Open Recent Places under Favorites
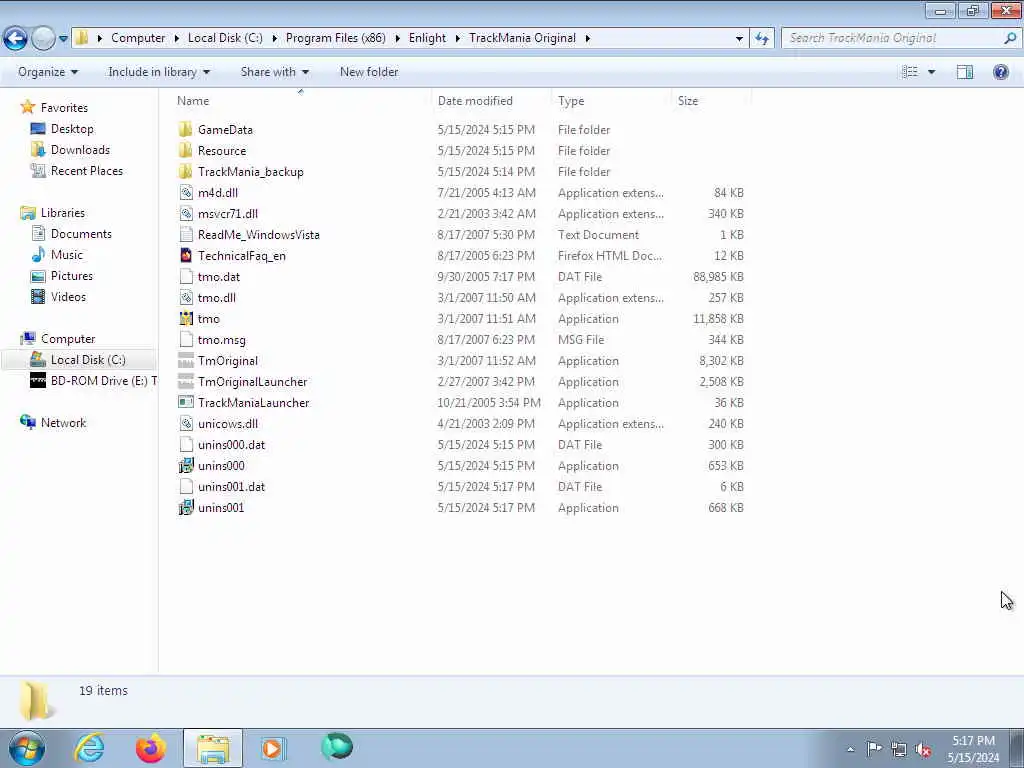Image resolution: width=1024 pixels, height=768 pixels. [86, 170]
